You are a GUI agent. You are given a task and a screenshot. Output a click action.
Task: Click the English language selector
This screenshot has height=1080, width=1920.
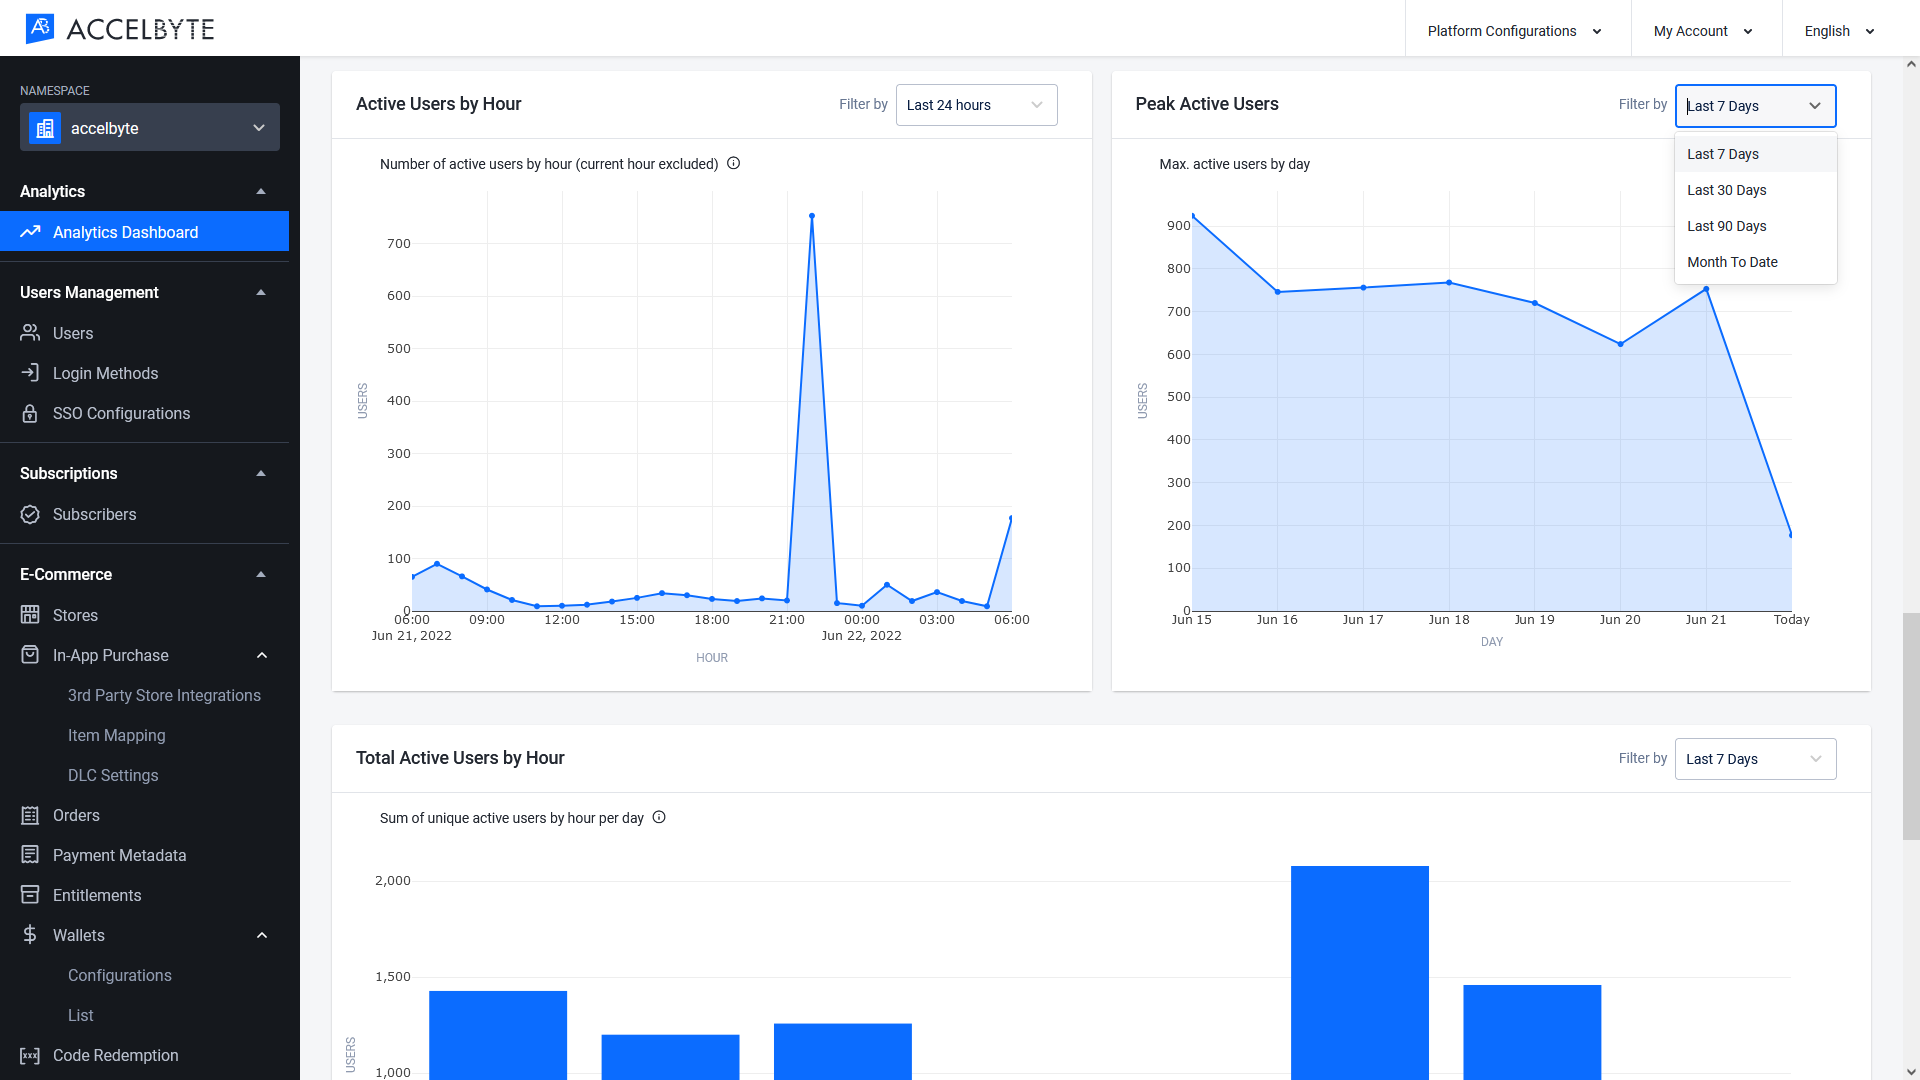pyautogui.click(x=1840, y=30)
